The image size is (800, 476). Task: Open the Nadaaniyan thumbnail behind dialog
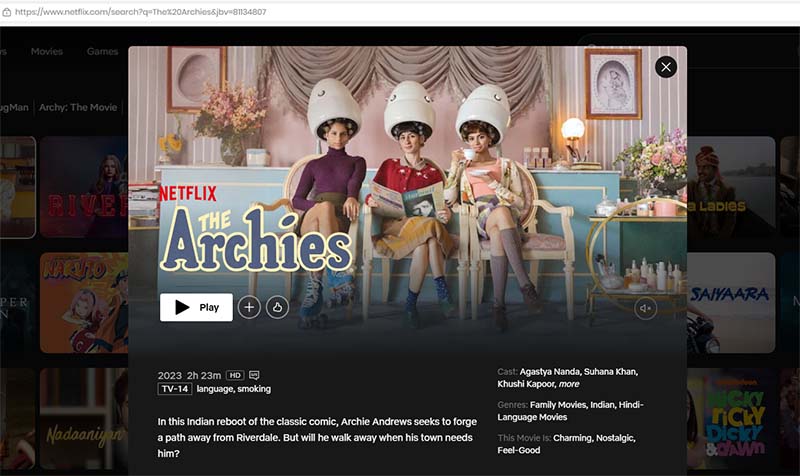[x=84, y=418]
